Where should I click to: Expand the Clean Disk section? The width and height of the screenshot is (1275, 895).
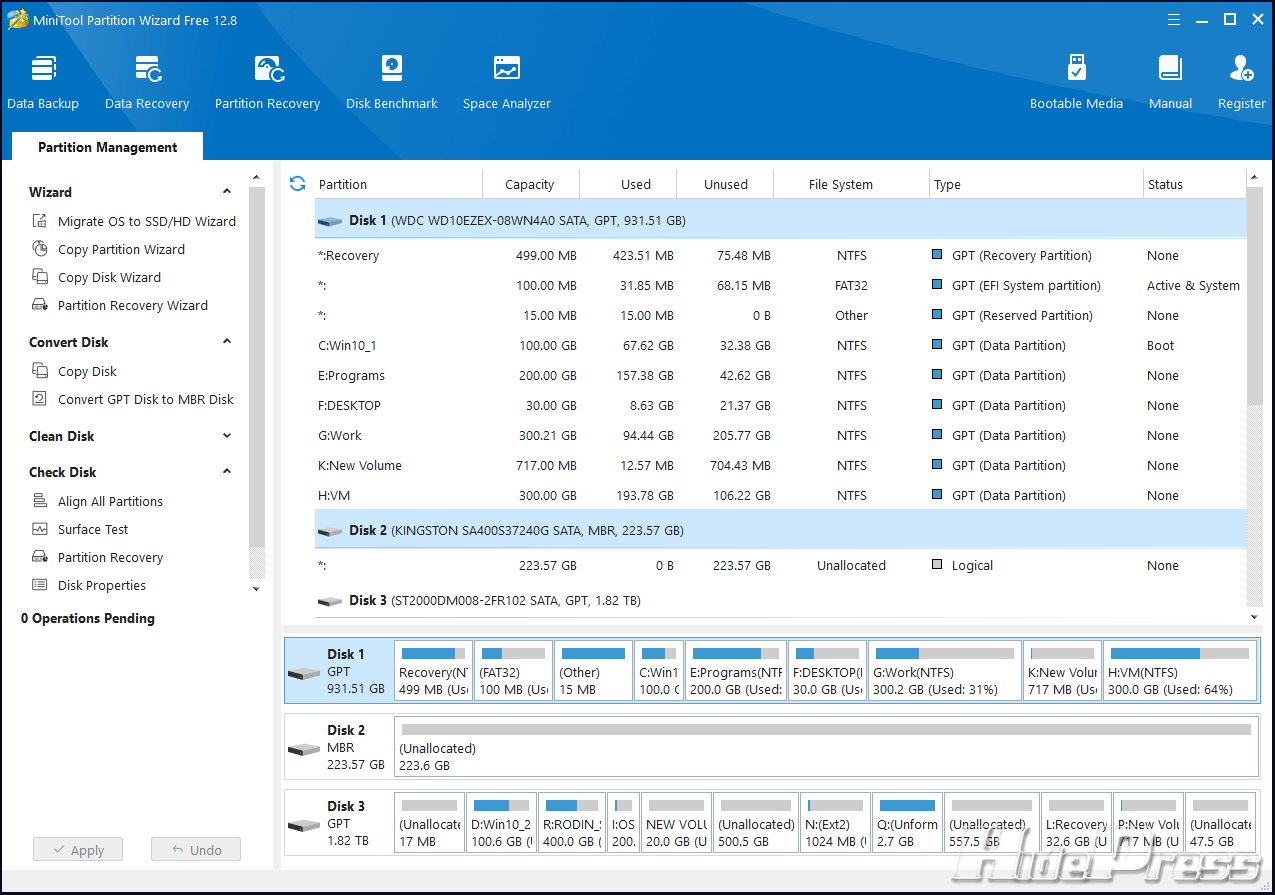coord(227,436)
